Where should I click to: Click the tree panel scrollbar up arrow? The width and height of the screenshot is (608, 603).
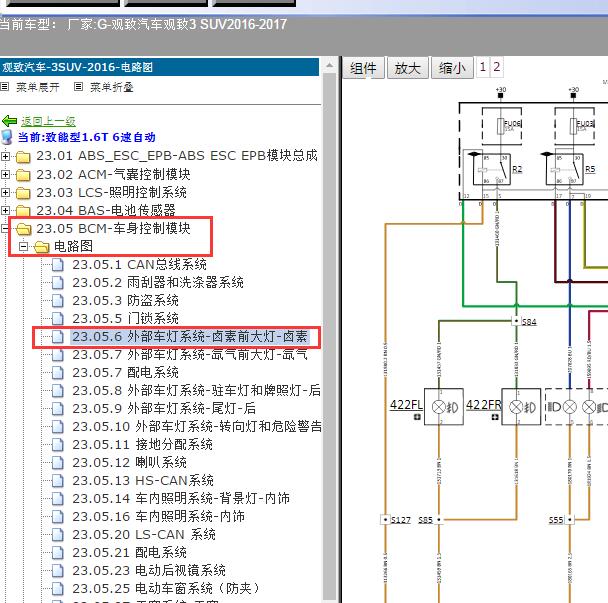[330, 65]
